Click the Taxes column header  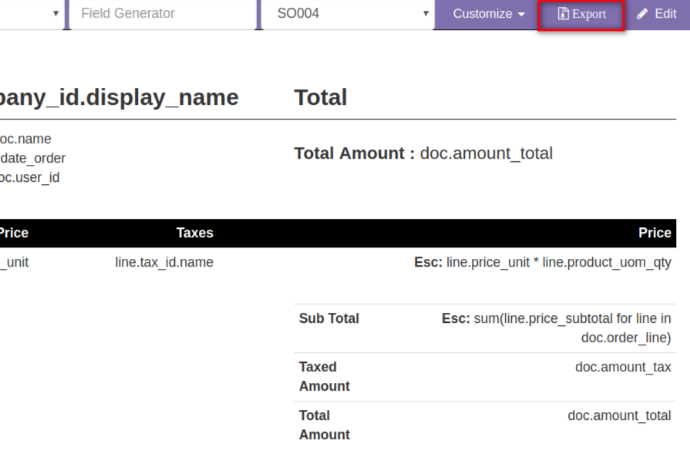coord(195,233)
